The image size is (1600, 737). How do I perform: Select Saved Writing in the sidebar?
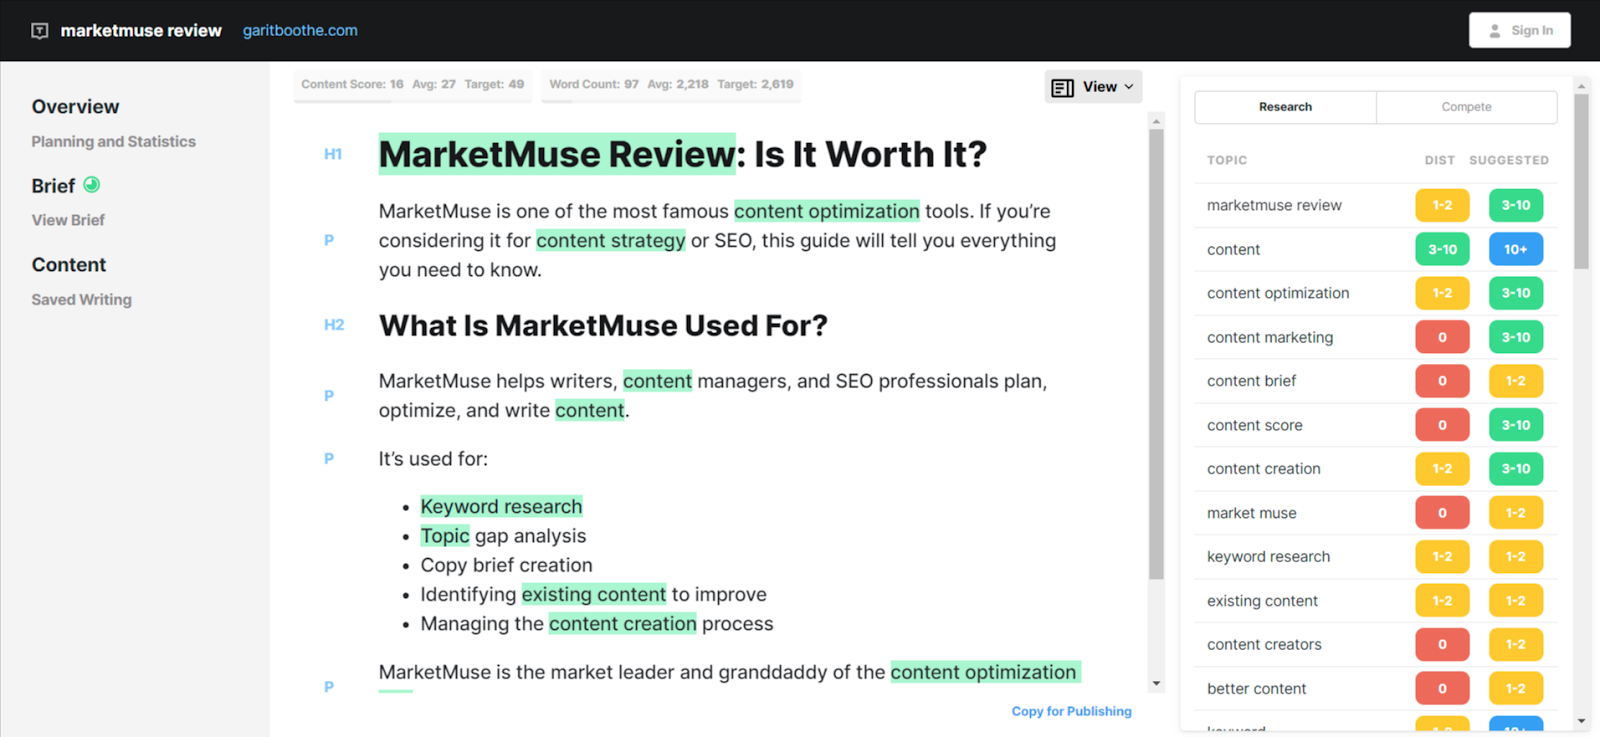(81, 299)
